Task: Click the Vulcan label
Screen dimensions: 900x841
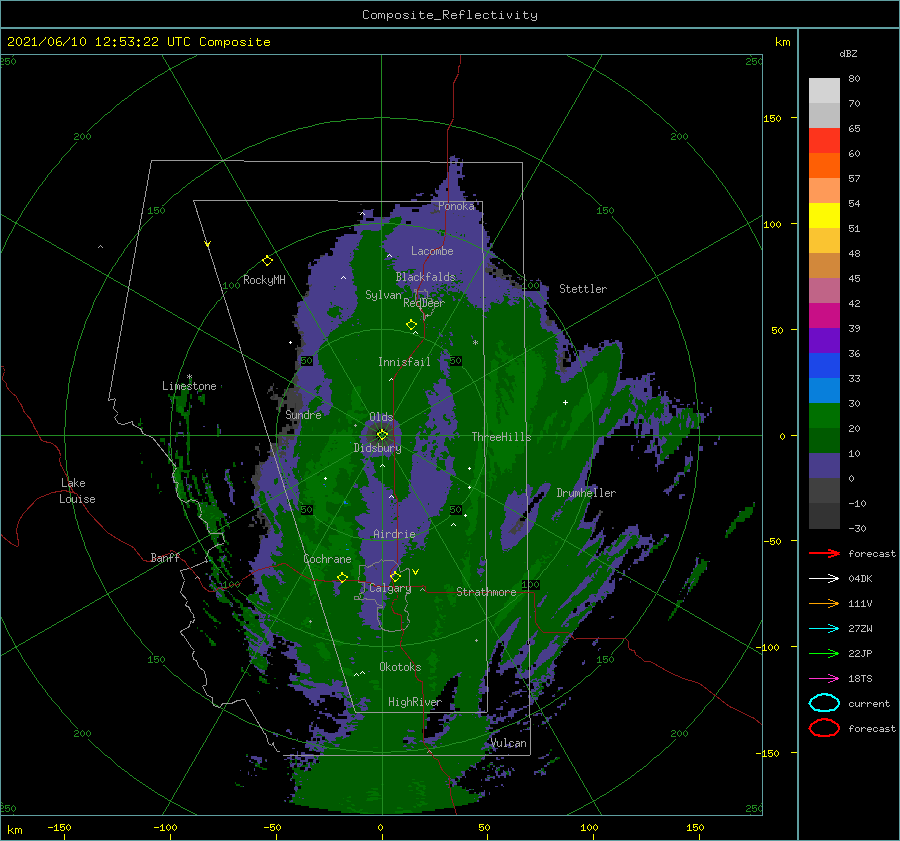Action: pyautogui.click(x=509, y=743)
